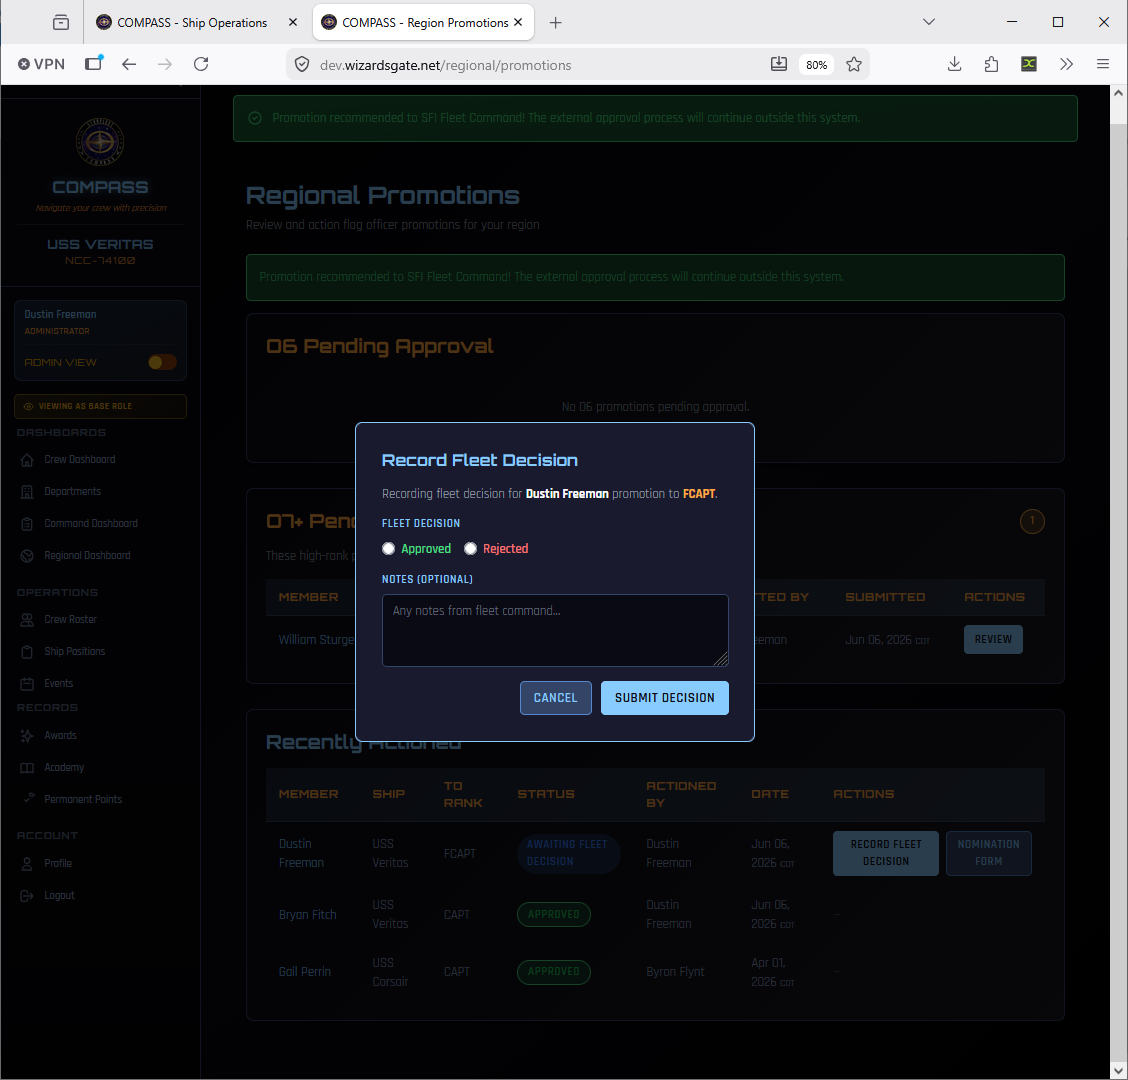Screen dimensions: 1128x1080
Task: Click the 80% zoom level indicator
Action: 817,65
